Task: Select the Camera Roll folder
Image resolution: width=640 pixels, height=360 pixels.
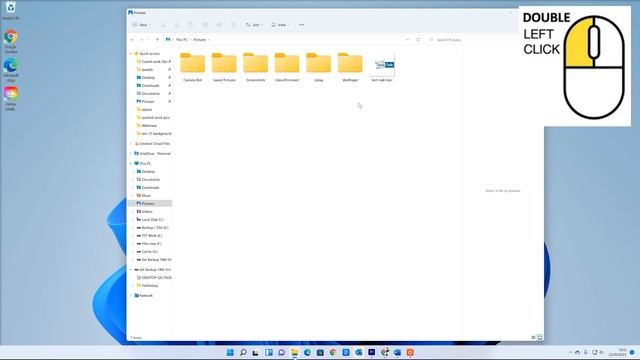Action: (x=193, y=67)
